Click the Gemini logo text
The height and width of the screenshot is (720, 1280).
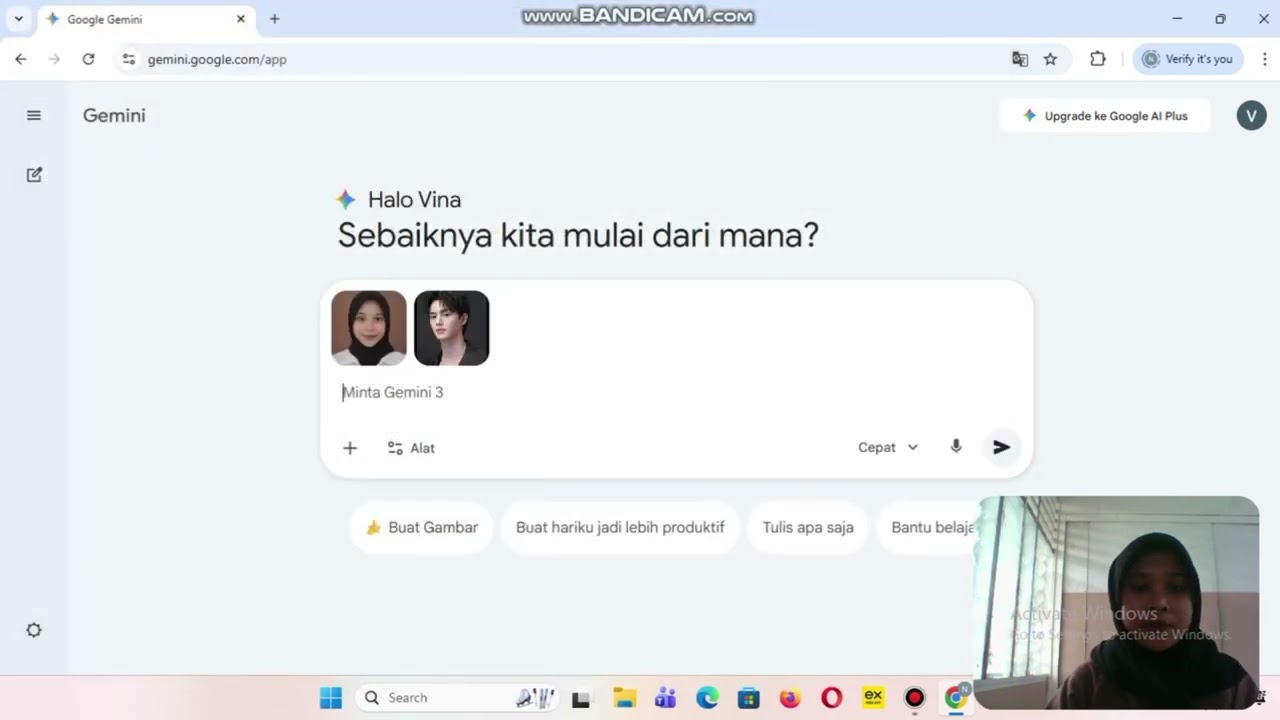pos(114,116)
